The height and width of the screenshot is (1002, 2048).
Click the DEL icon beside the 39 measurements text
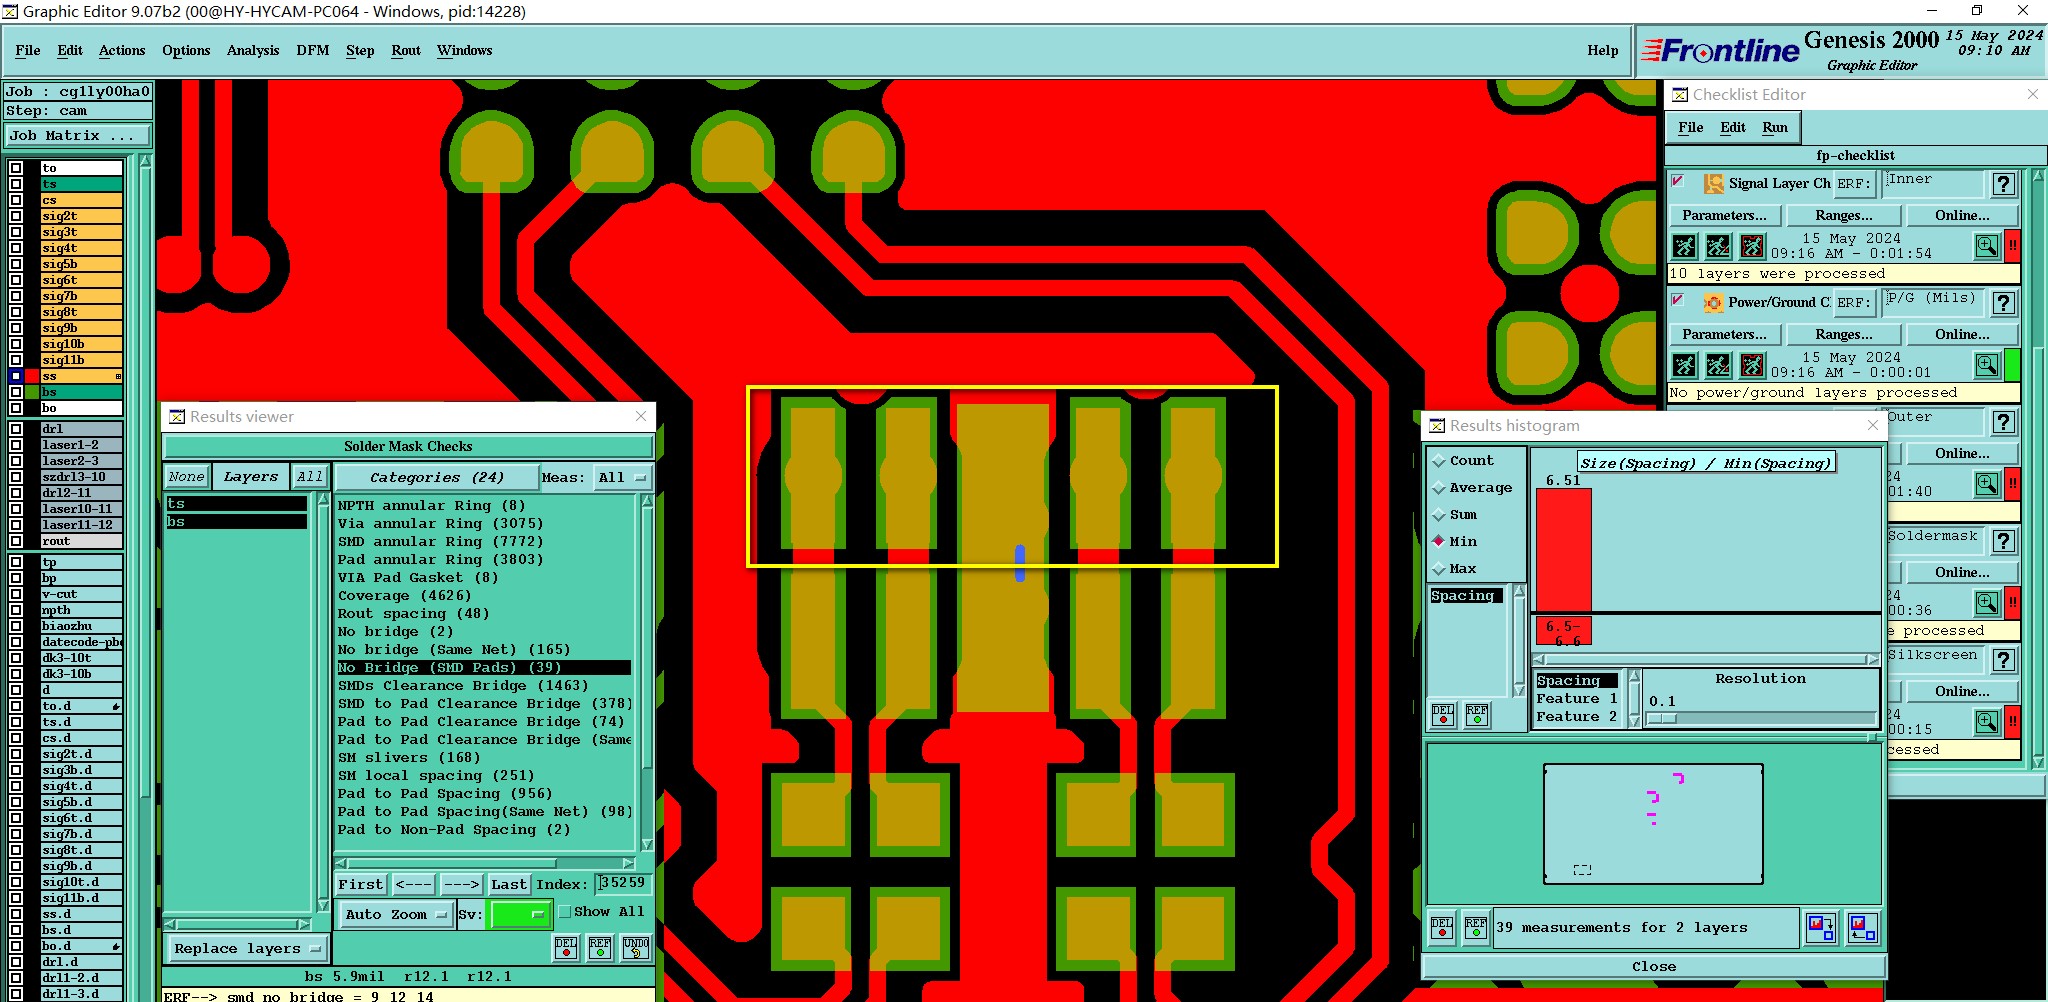pos(1442,928)
